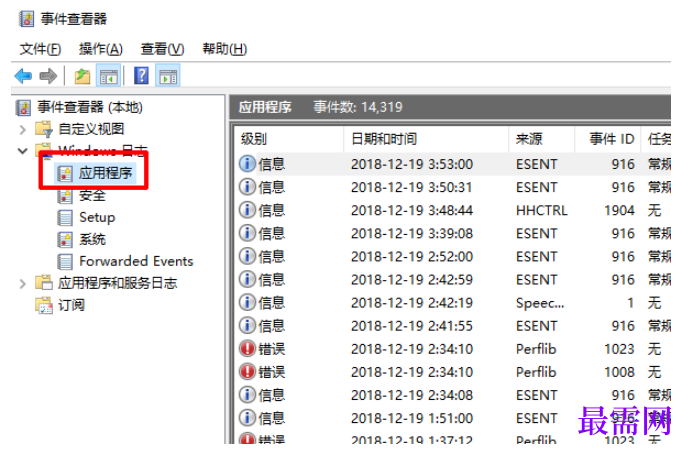
Task: Sort by 事件 ID column header
Action: (x=608, y=139)
